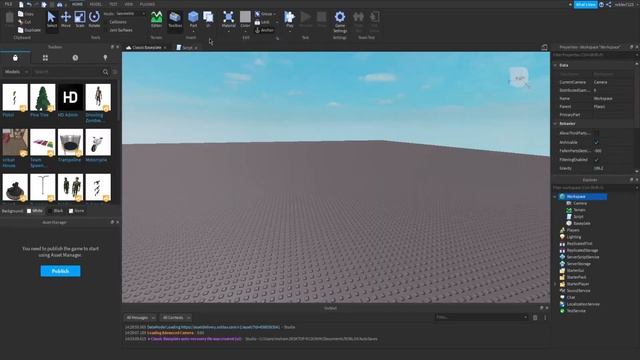Activate the Scale tool
640x360 pixels.
[x=80, y=19]
